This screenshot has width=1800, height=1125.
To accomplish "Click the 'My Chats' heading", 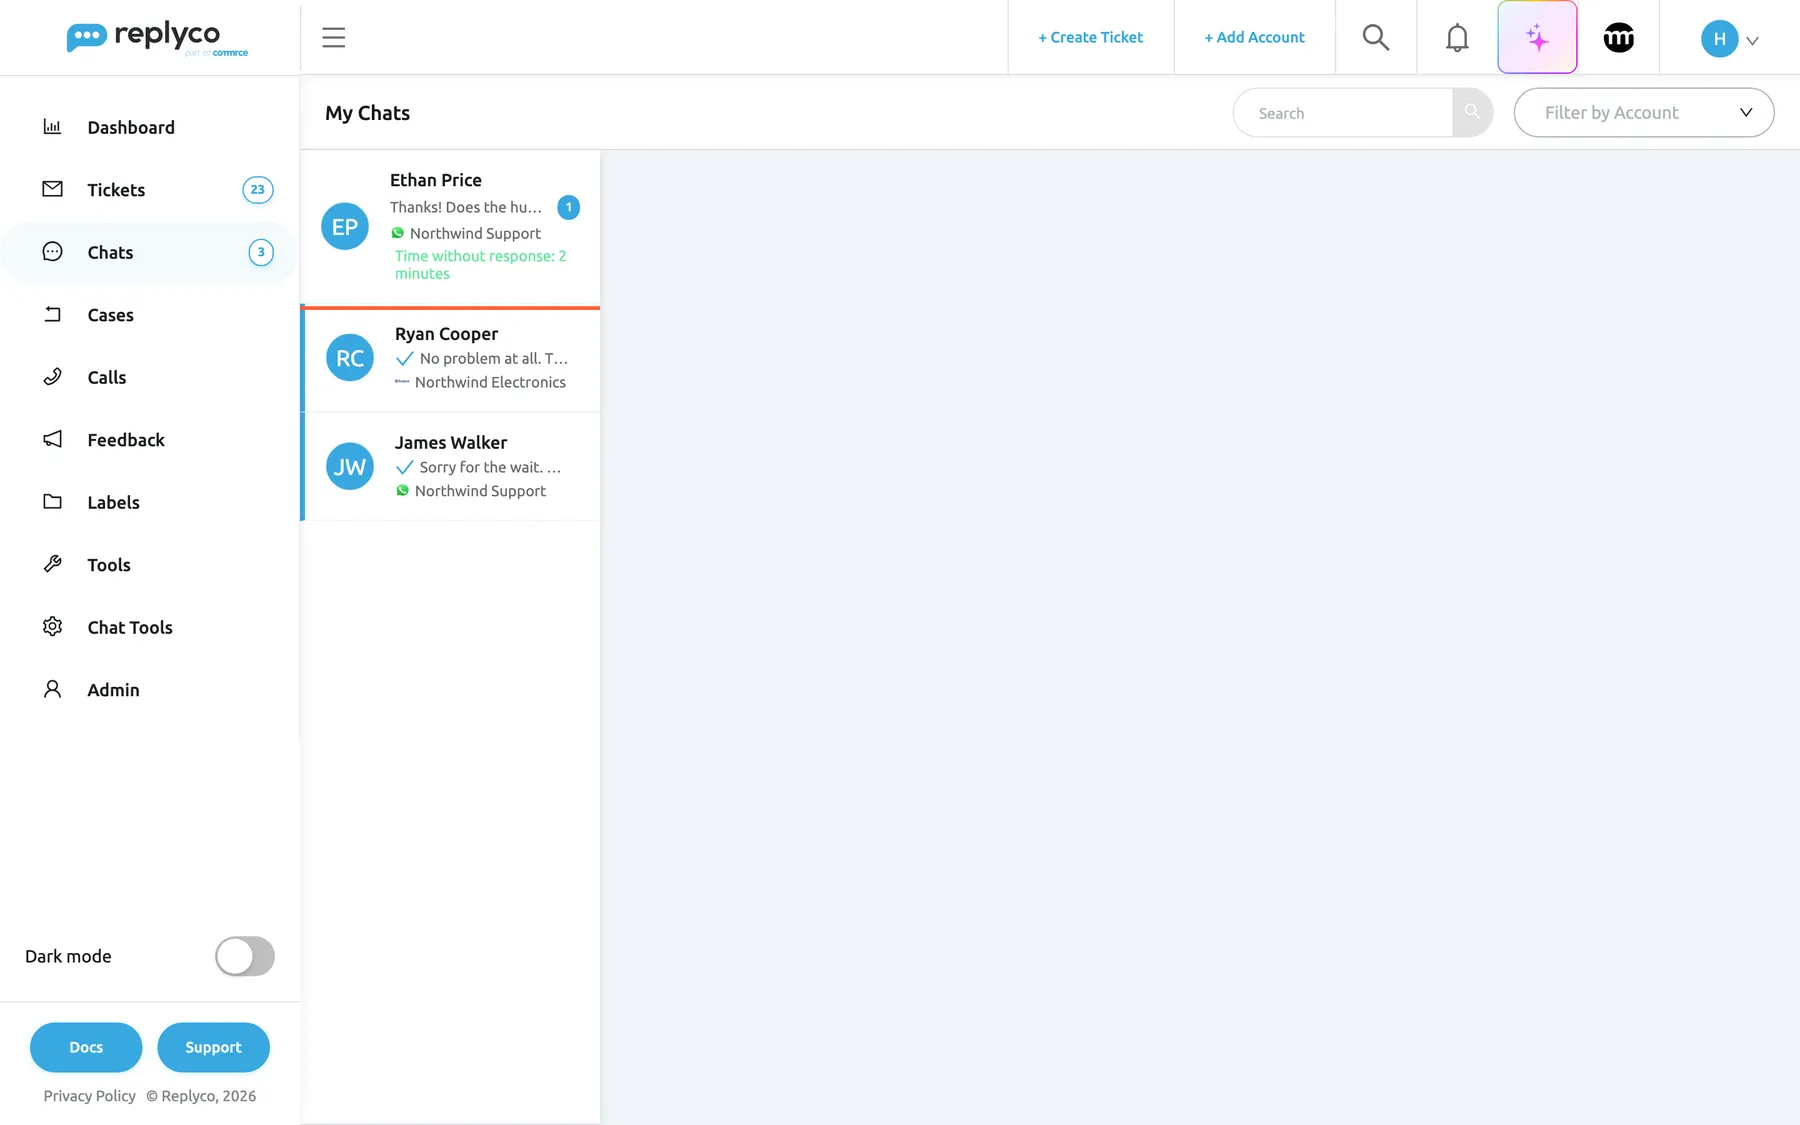I will tap(367, 113).
